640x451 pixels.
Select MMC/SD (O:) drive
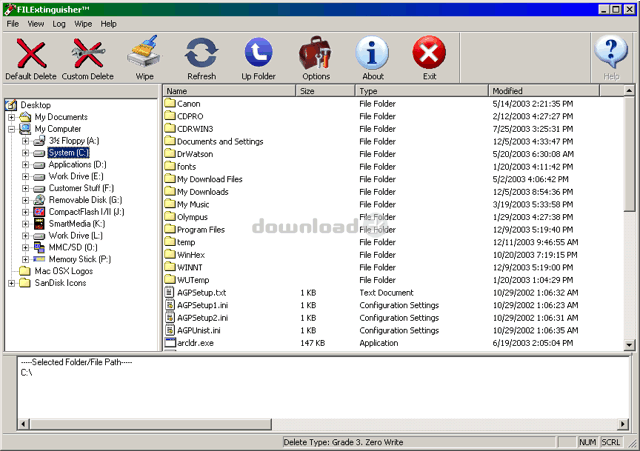(73, 247)
